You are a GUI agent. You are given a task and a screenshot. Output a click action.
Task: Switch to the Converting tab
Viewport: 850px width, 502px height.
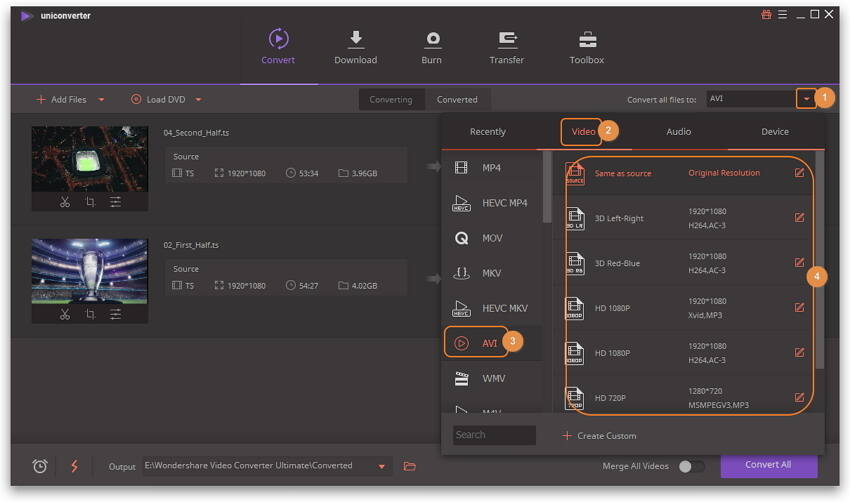[391, 100]
